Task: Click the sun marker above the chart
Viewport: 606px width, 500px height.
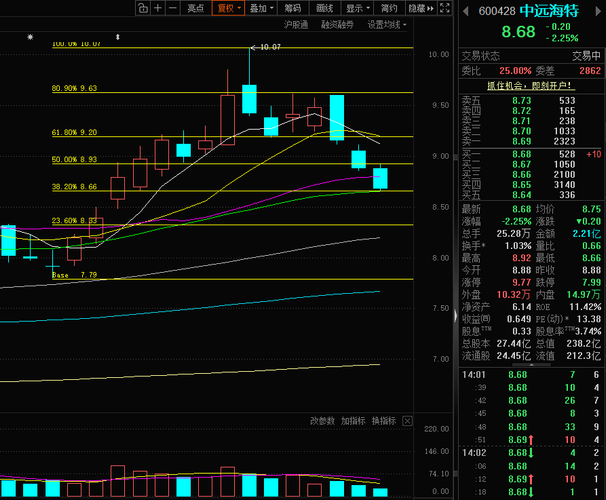Action: pos(30,37)
